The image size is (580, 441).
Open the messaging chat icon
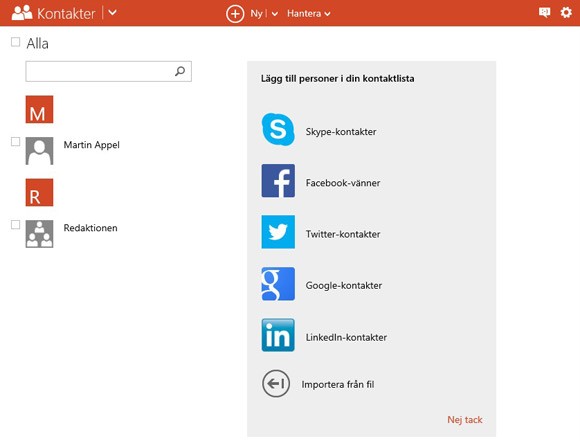[544, 13]
